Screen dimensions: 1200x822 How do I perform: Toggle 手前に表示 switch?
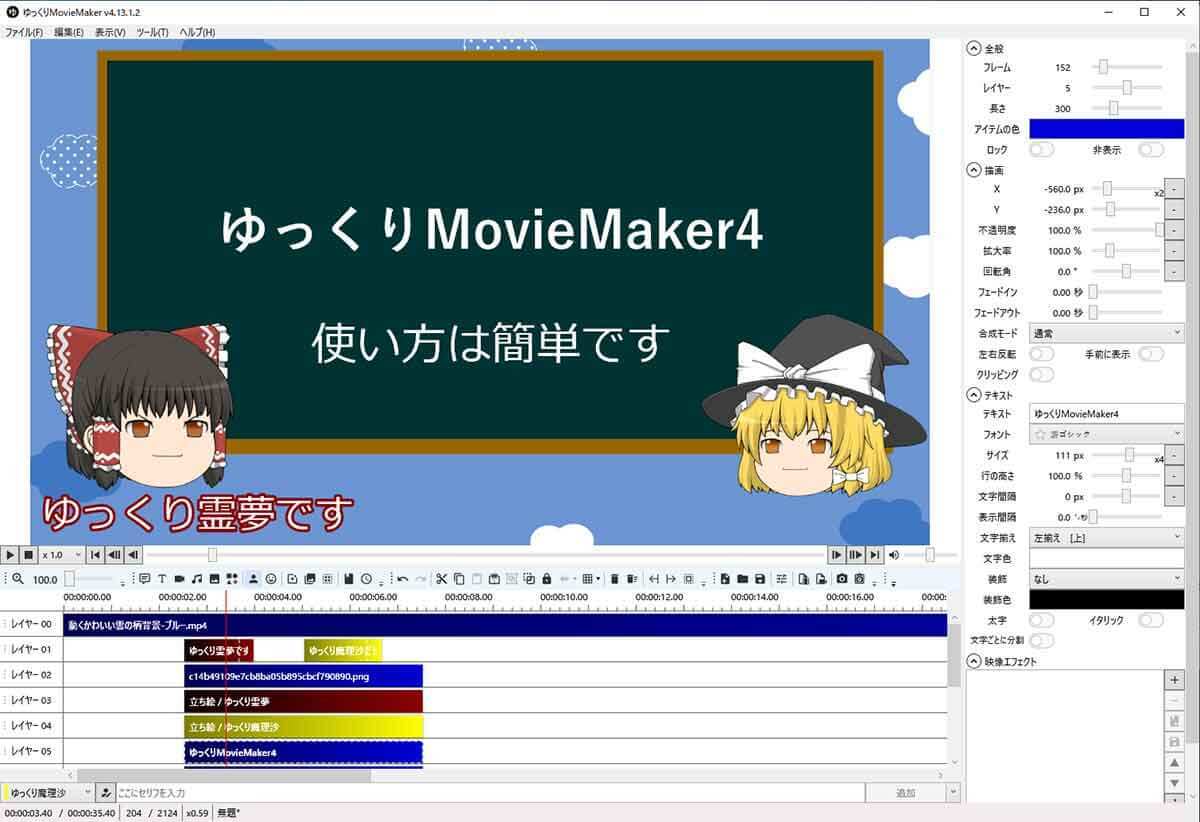coord(1151,354)
